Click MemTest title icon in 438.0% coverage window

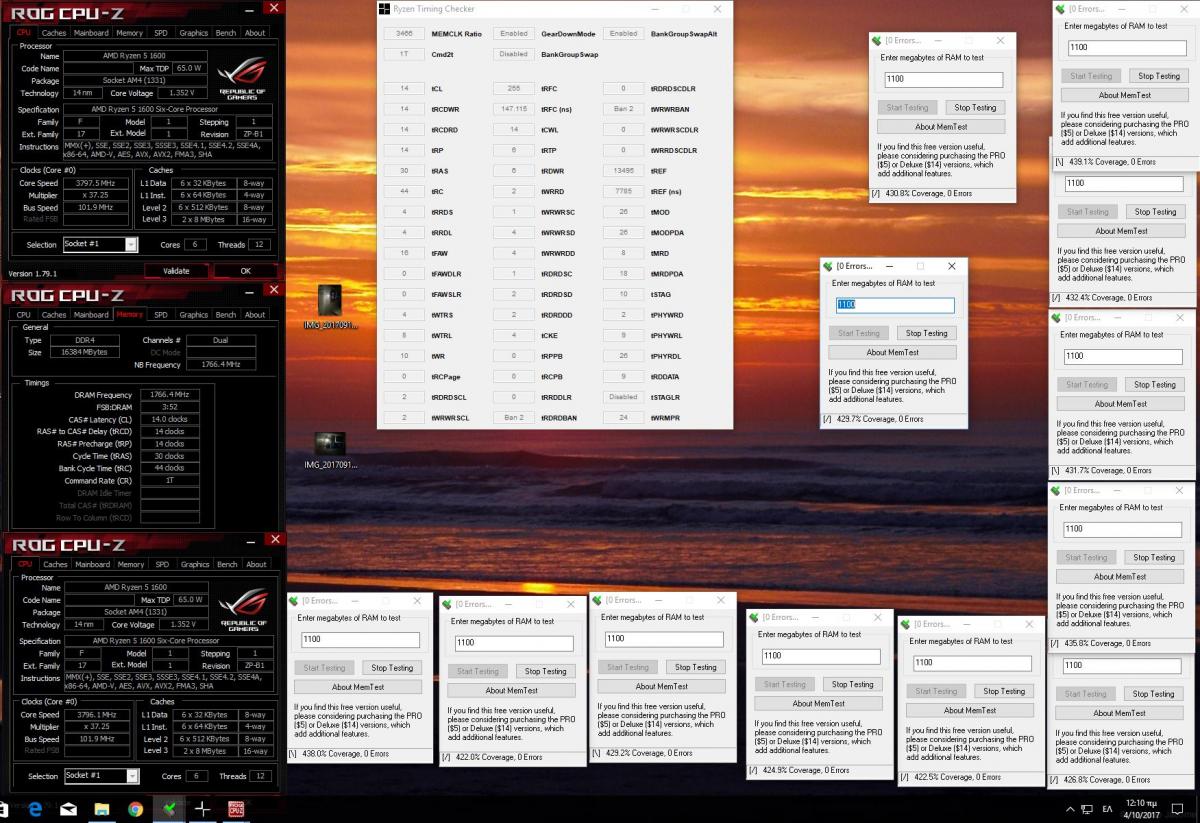[294, 601]
